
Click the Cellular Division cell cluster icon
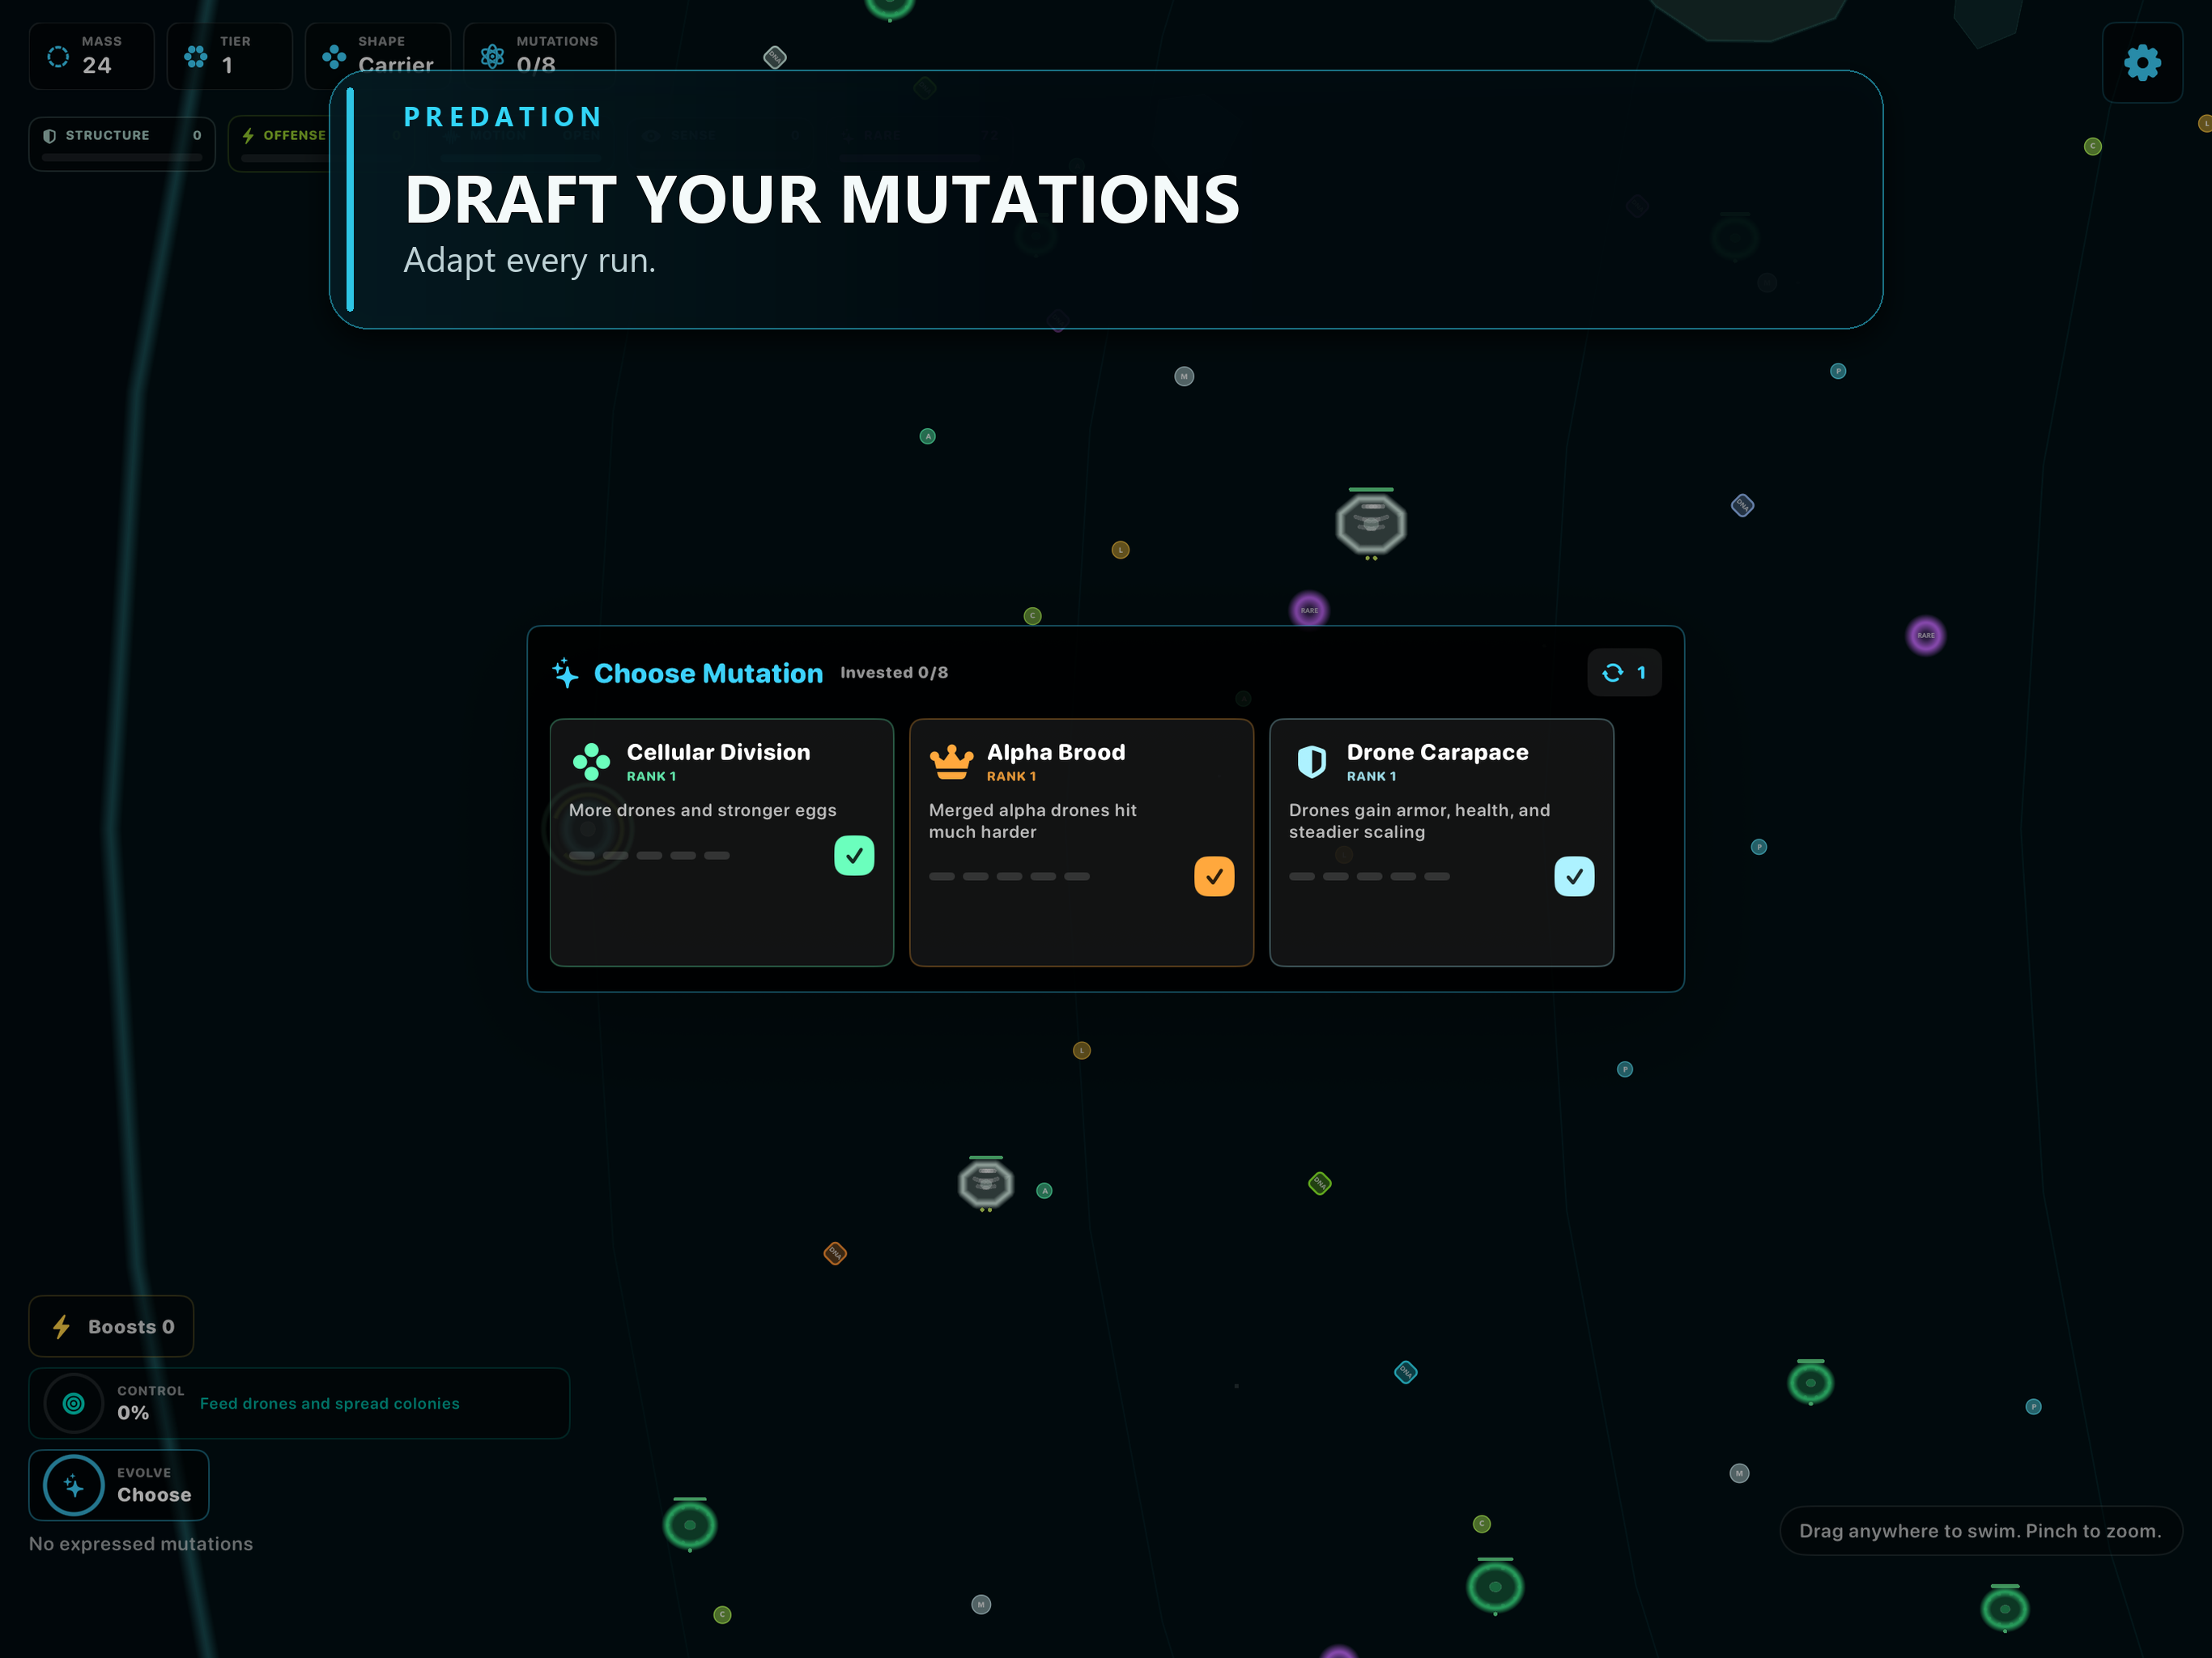click(591, 762)
